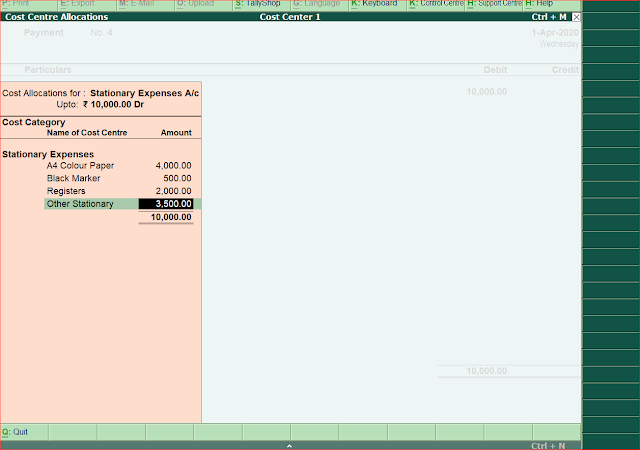Image resolution: width=640 pixels, height=450 pixels.
Task: Click the Stationary Expenses category heading
Action: [x=48, y=154]
